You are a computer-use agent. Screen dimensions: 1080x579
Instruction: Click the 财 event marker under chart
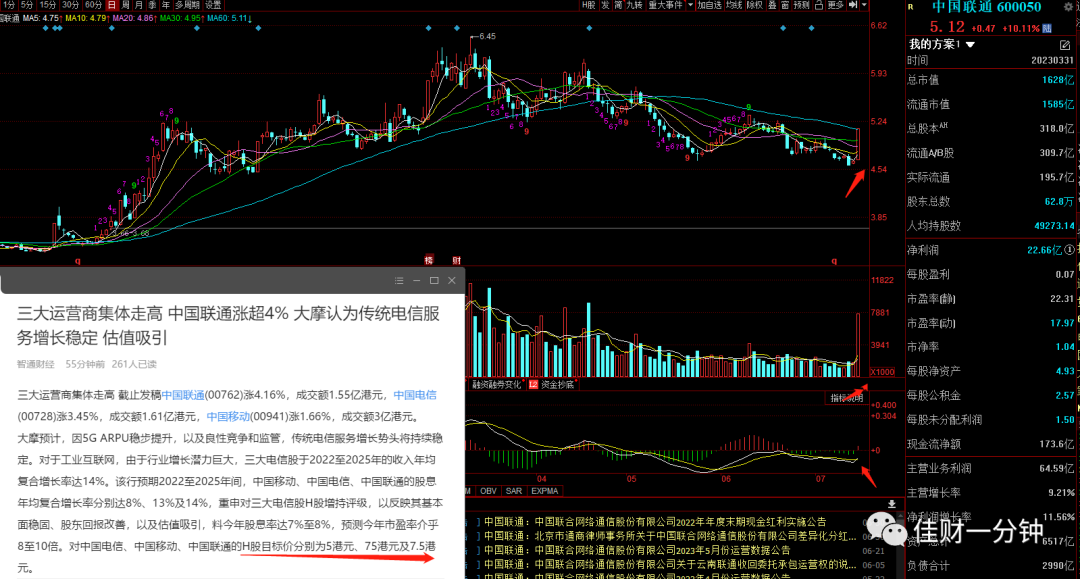click(456, 260)
